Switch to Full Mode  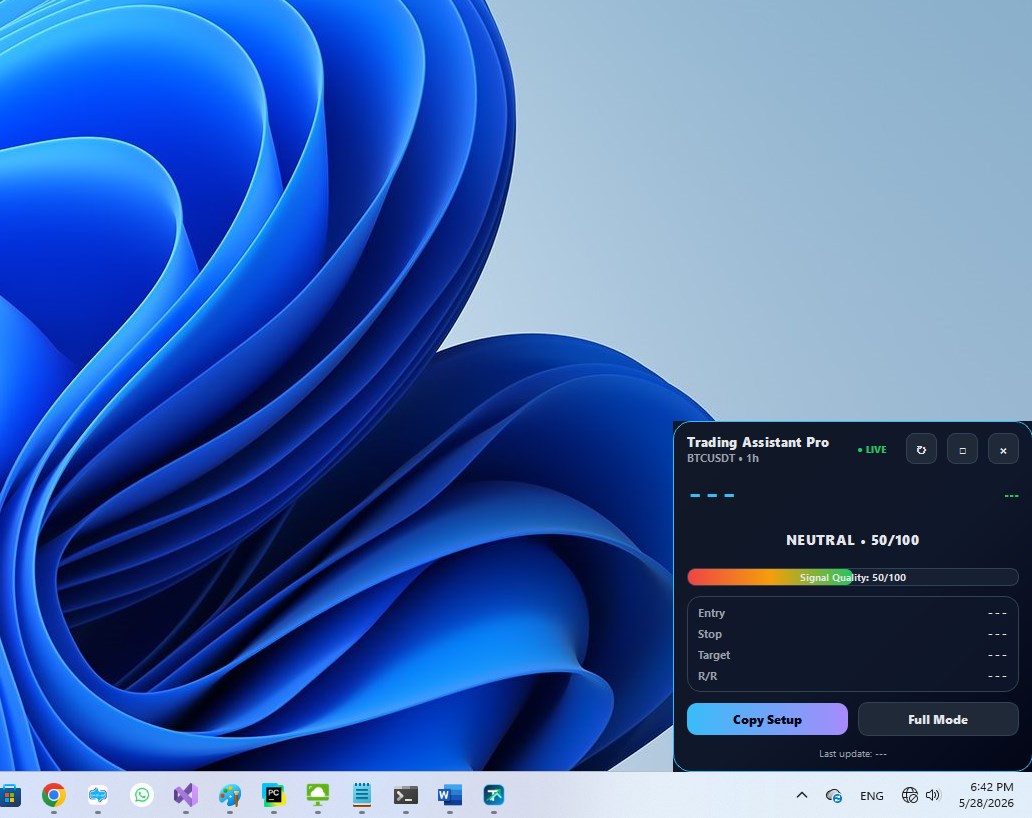(x=938, y=719)
